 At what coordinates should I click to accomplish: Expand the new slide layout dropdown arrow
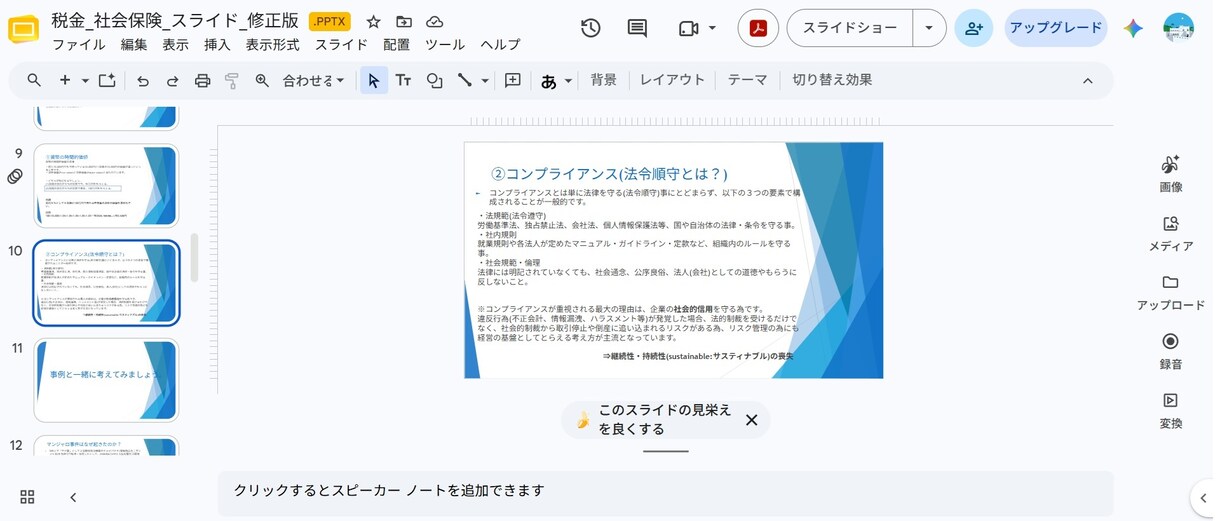[85, 80]
